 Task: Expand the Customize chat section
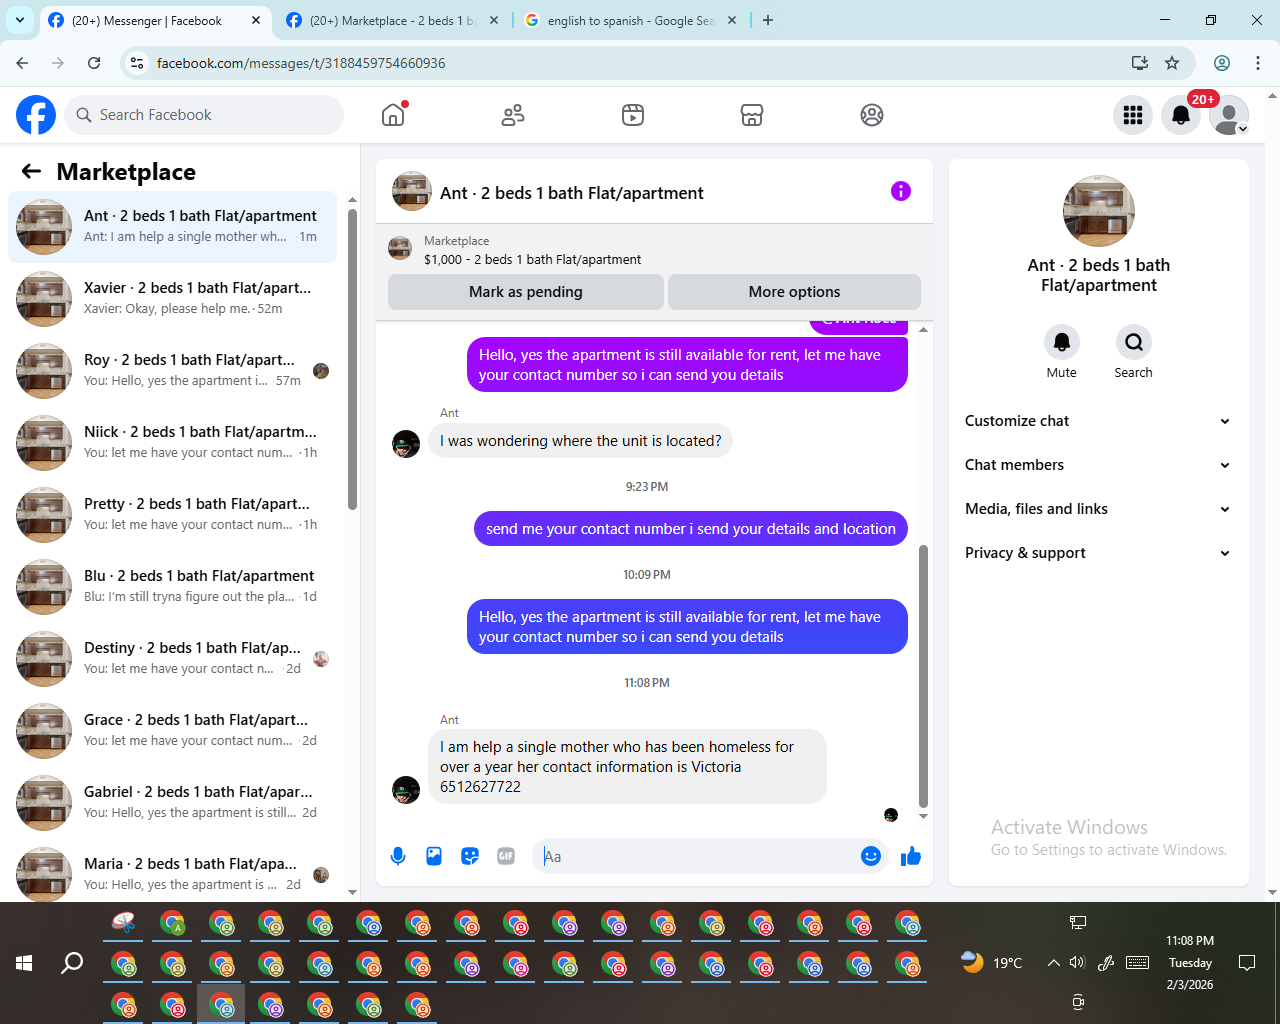tap(1097, 421)
